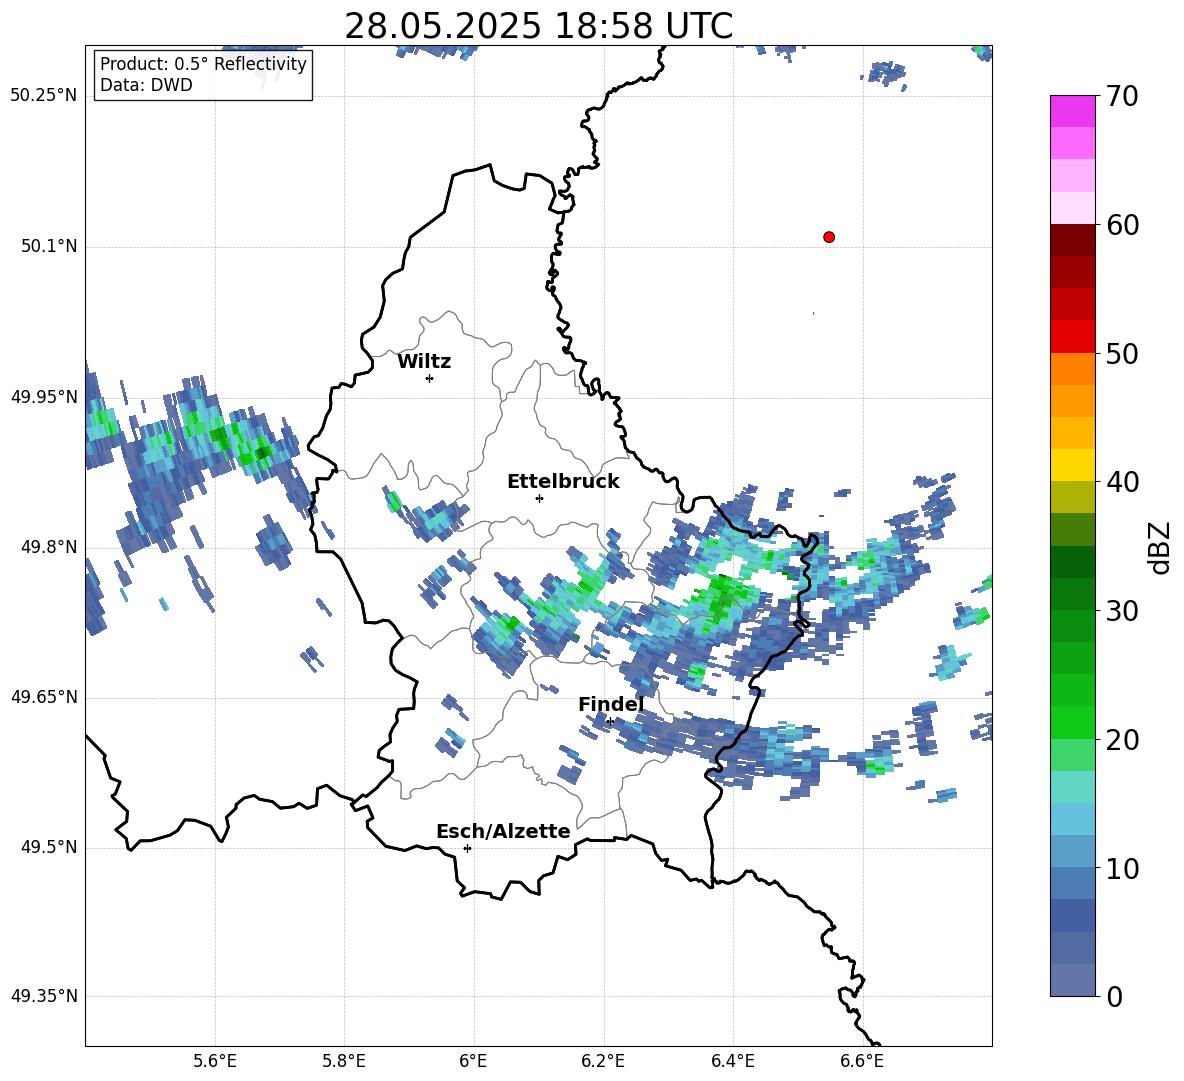Click the red dot marker on the map

pyautogui.click(x=828, y=237)
